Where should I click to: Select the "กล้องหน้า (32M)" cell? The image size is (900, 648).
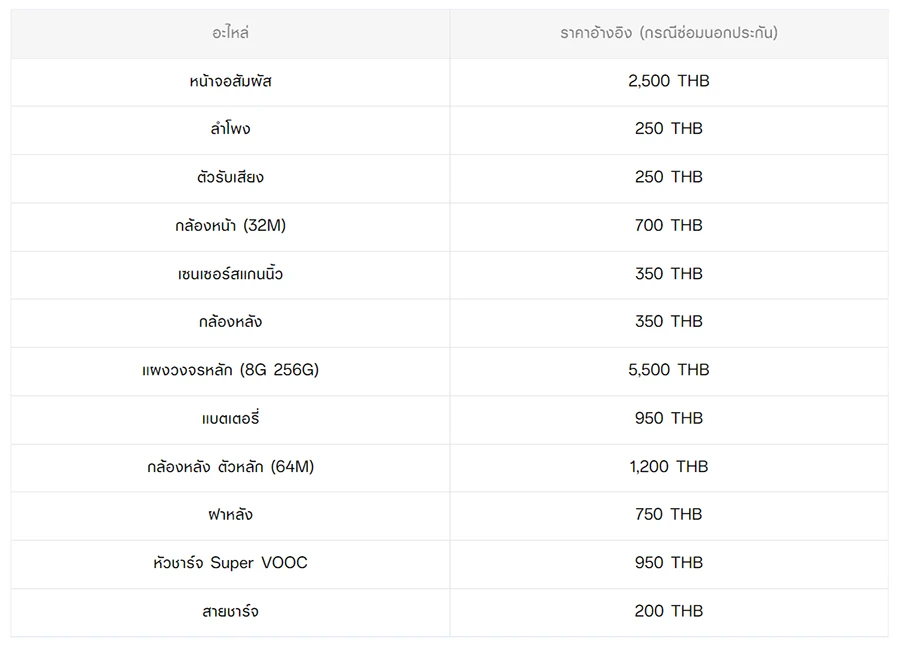click(230, 226)
